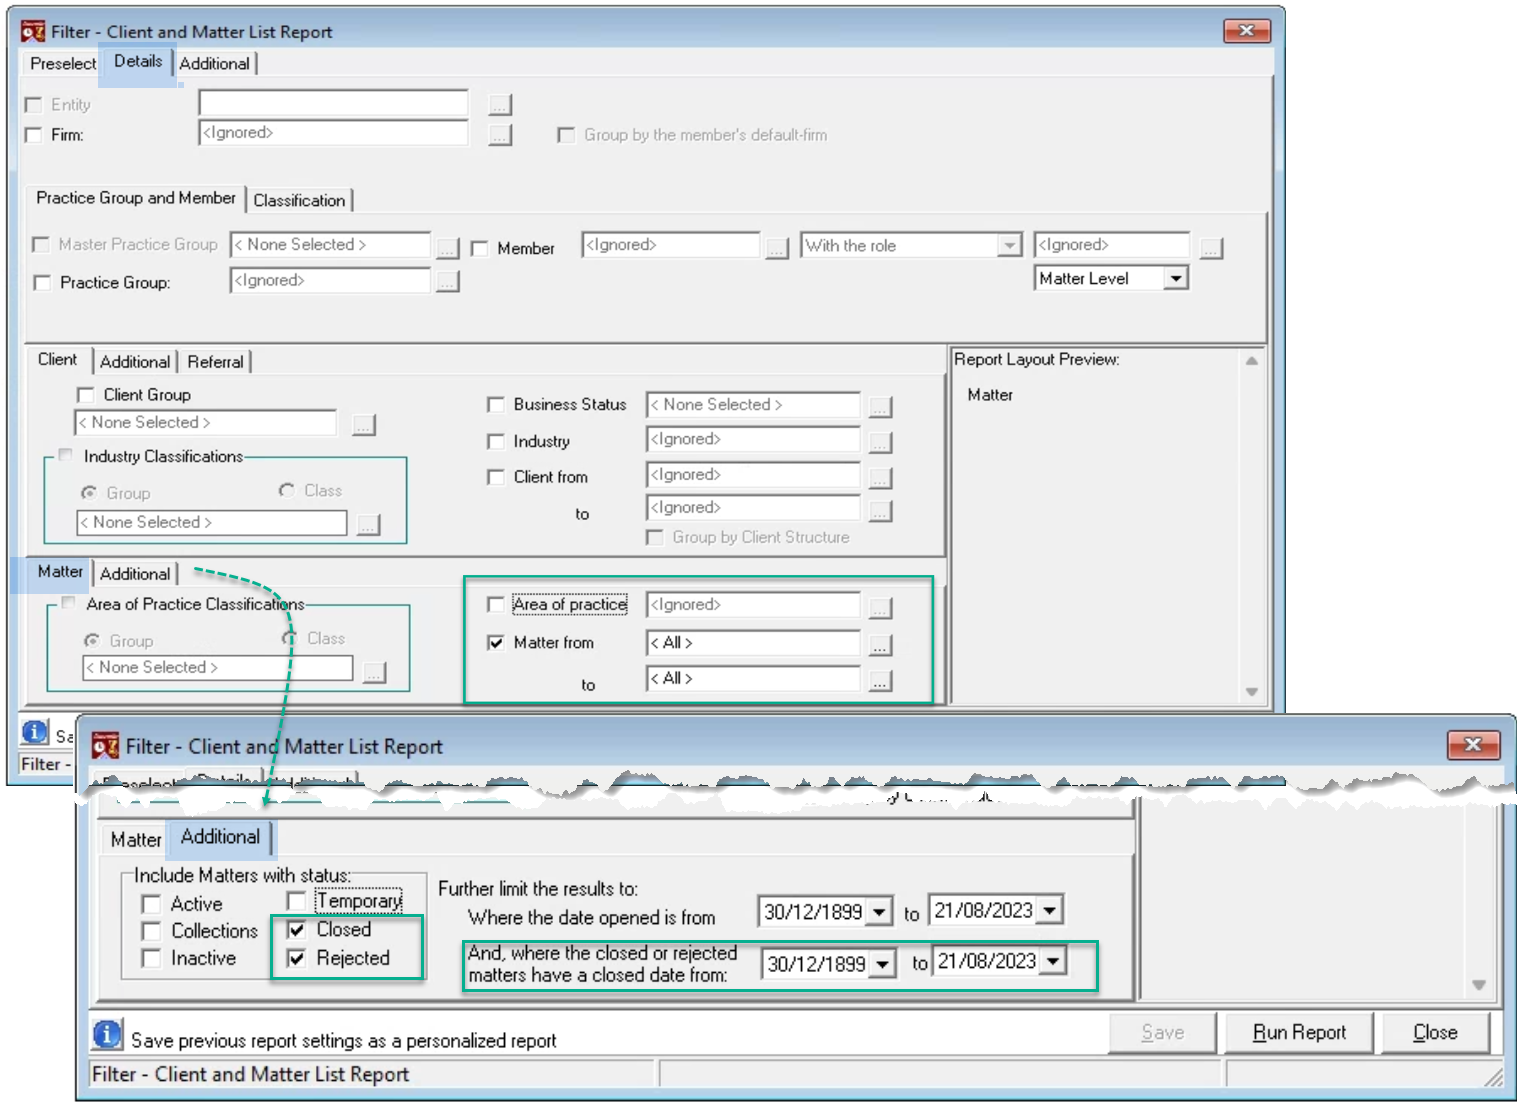Click the Save button

(x=1162, y=1032)
